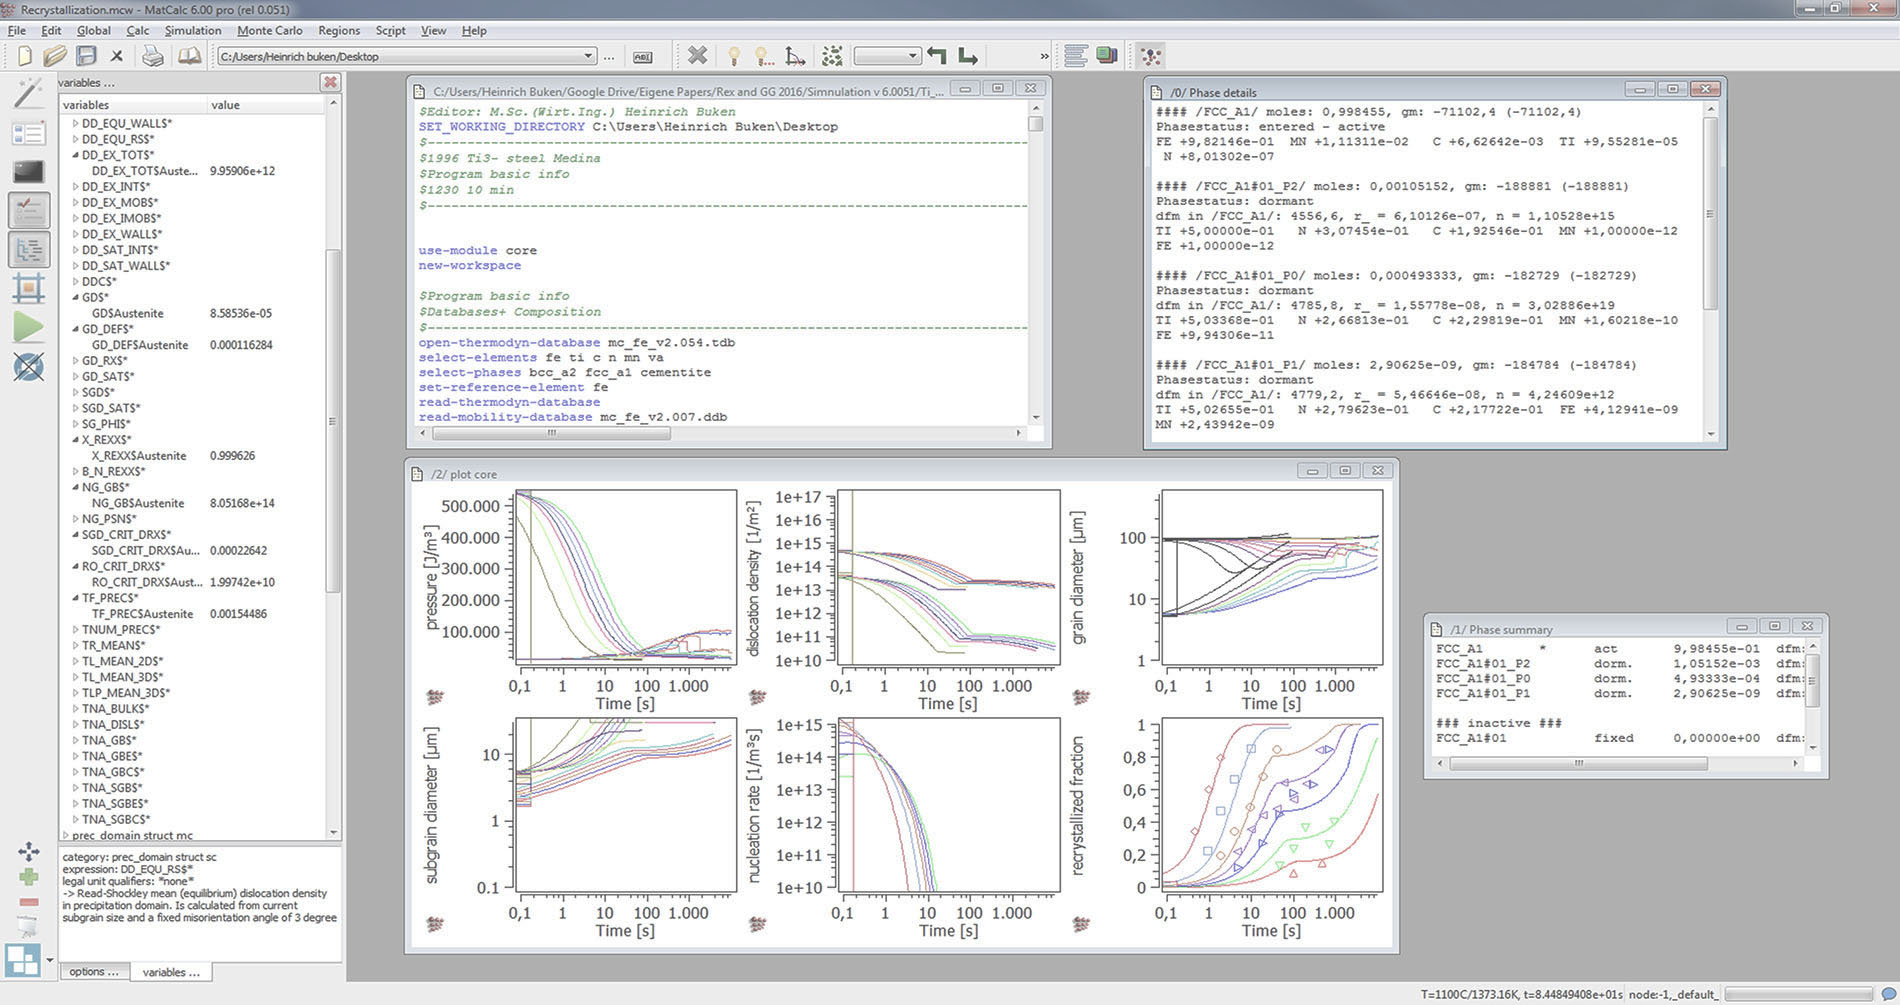Click the stop calculation globe icon

tap(29, 368)
